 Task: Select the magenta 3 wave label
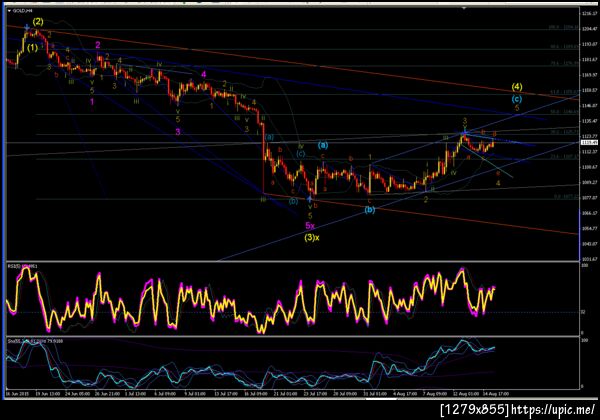click(x=178, y=132)
